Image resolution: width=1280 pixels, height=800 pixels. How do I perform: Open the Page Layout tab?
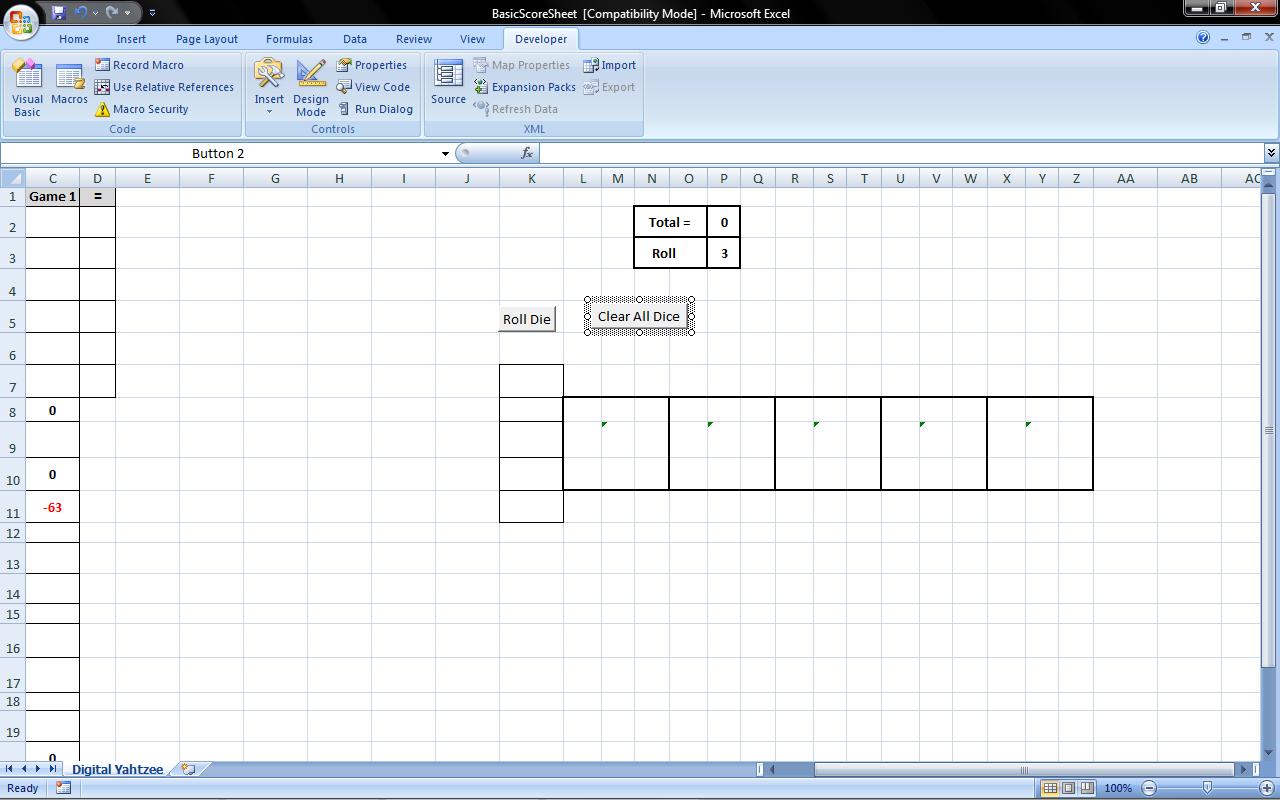(207, 39)
